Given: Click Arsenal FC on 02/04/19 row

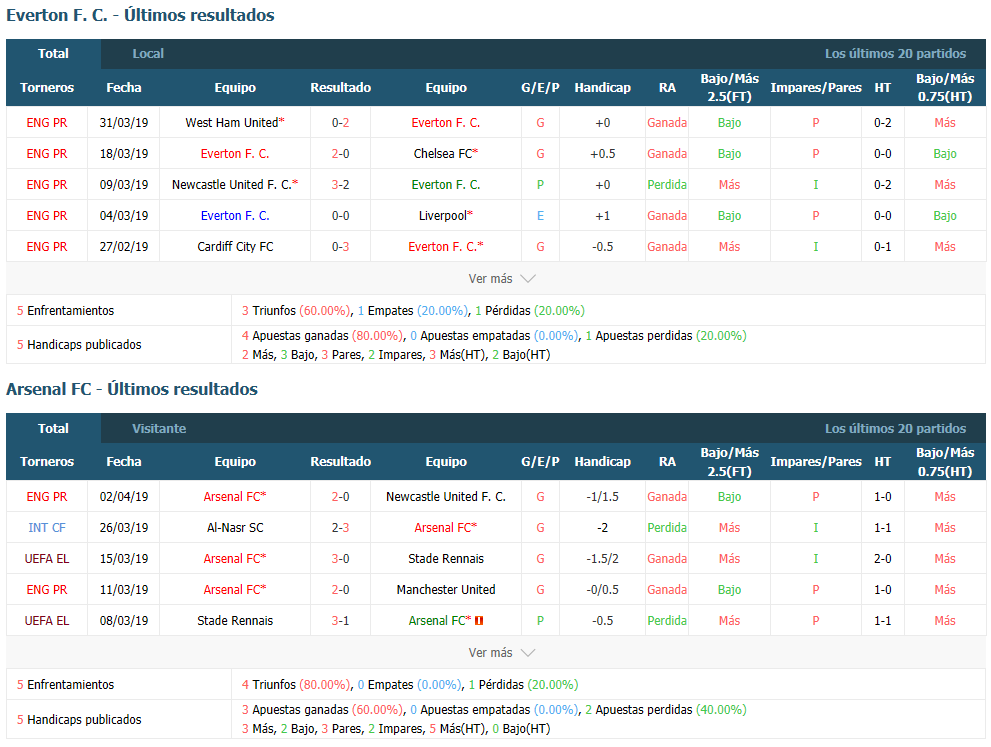Looking at the screenshot, I should click(x=234, y=497).
